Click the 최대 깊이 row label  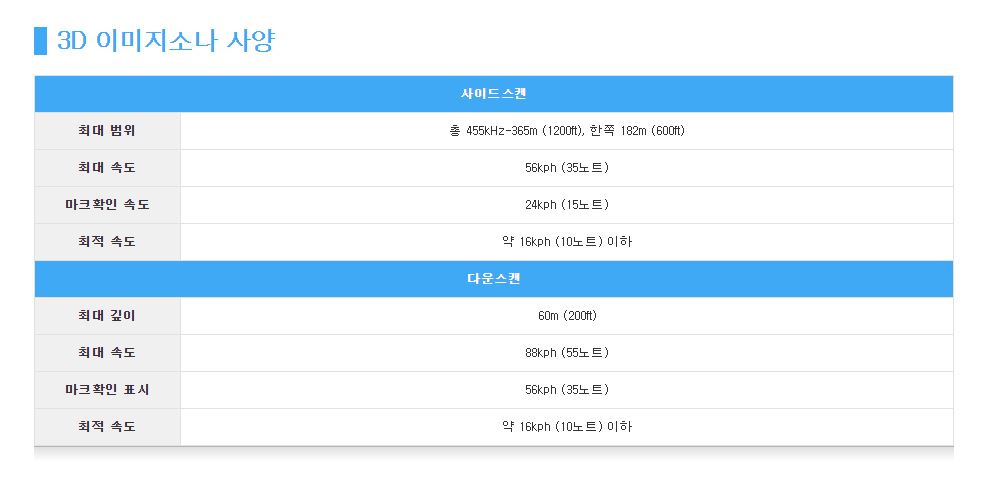107,316
